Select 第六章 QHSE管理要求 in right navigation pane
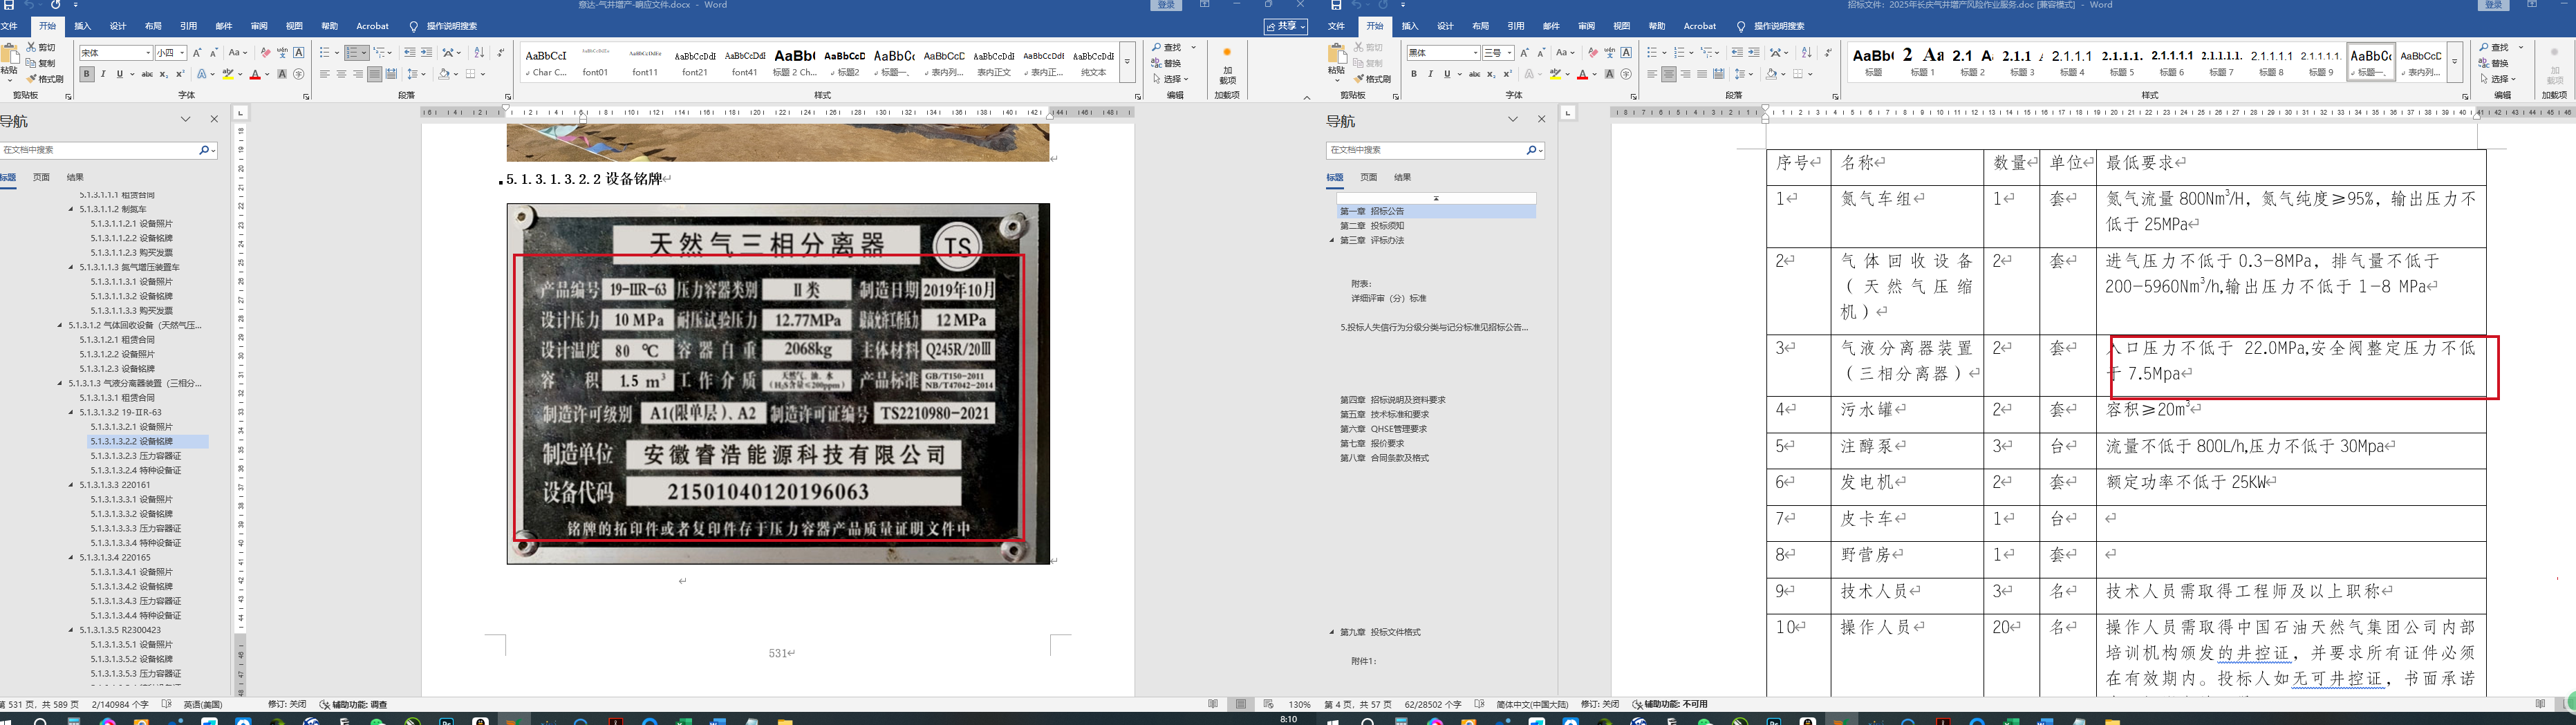 (1383, 429)
